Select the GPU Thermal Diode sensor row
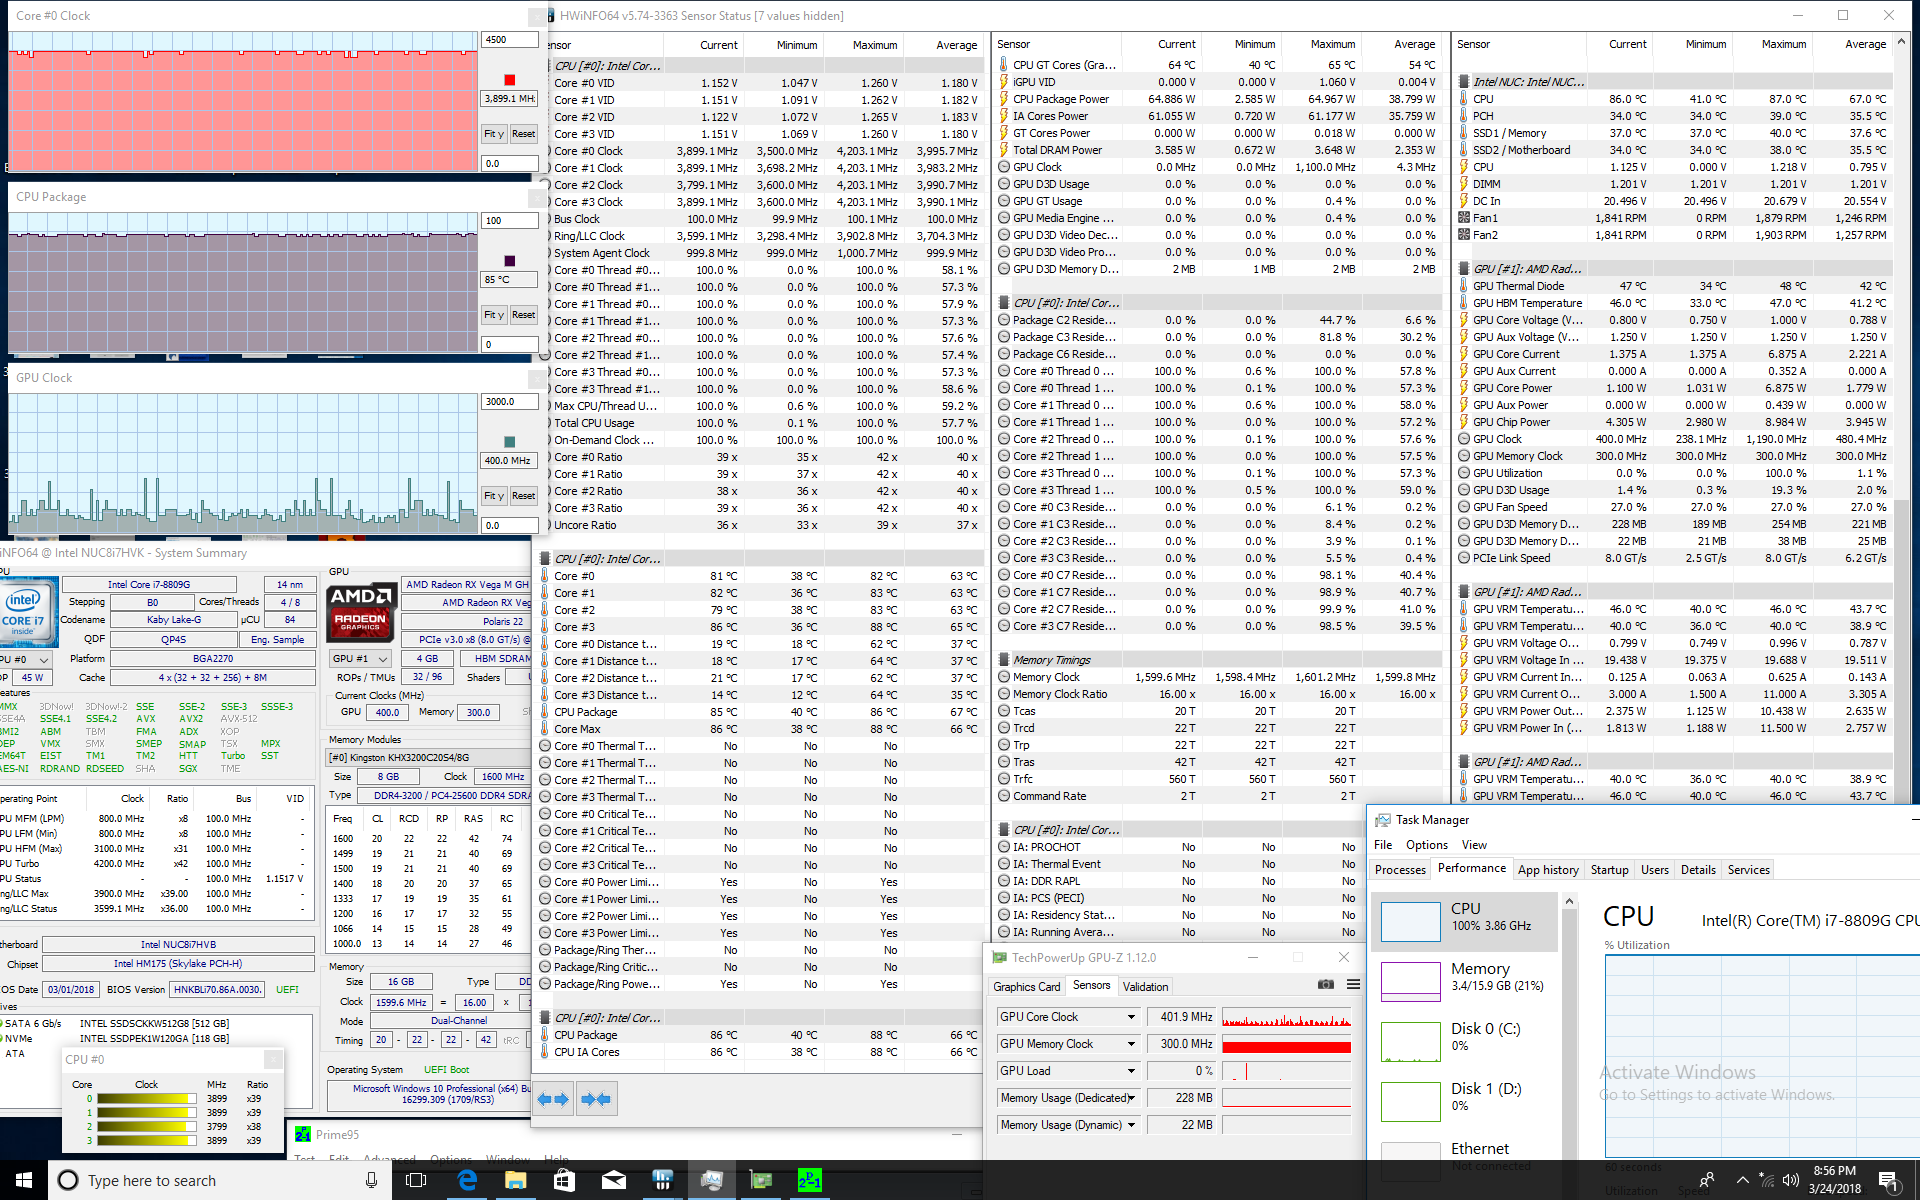1920x1200 pixels. coord(1674,286)
